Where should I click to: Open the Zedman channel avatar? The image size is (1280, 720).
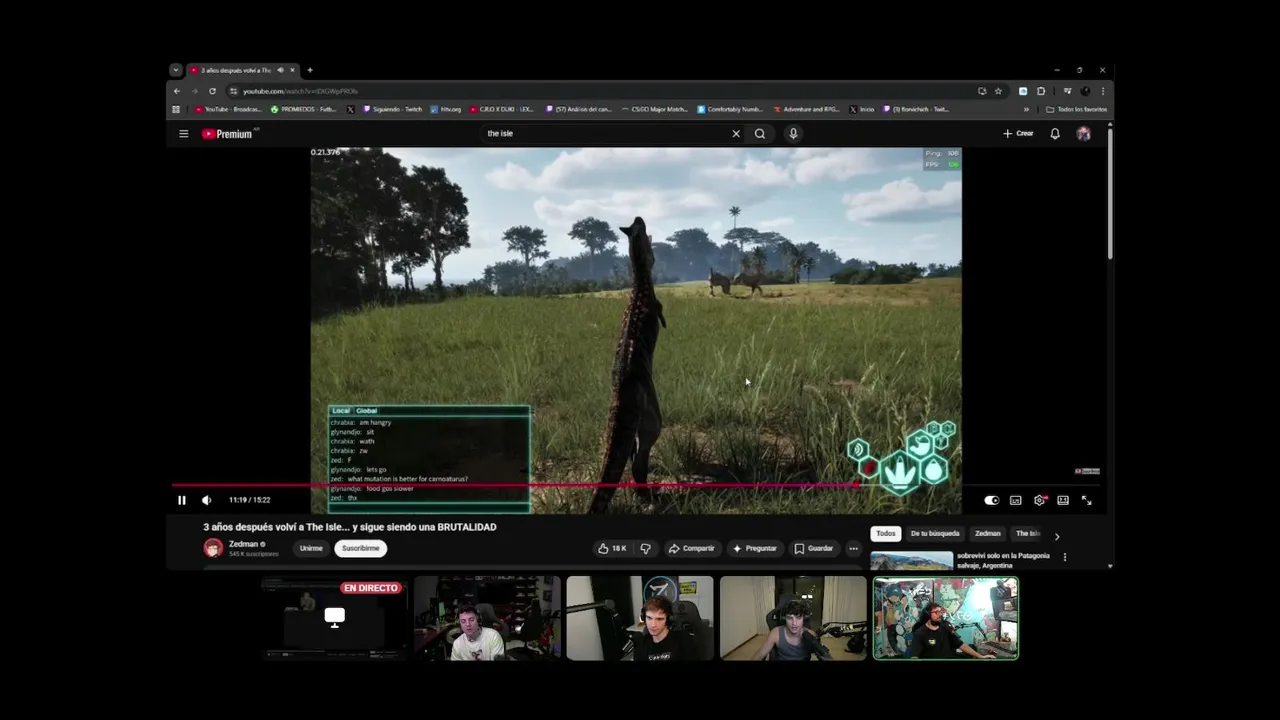pyautogui.click(x=213, y=548)
